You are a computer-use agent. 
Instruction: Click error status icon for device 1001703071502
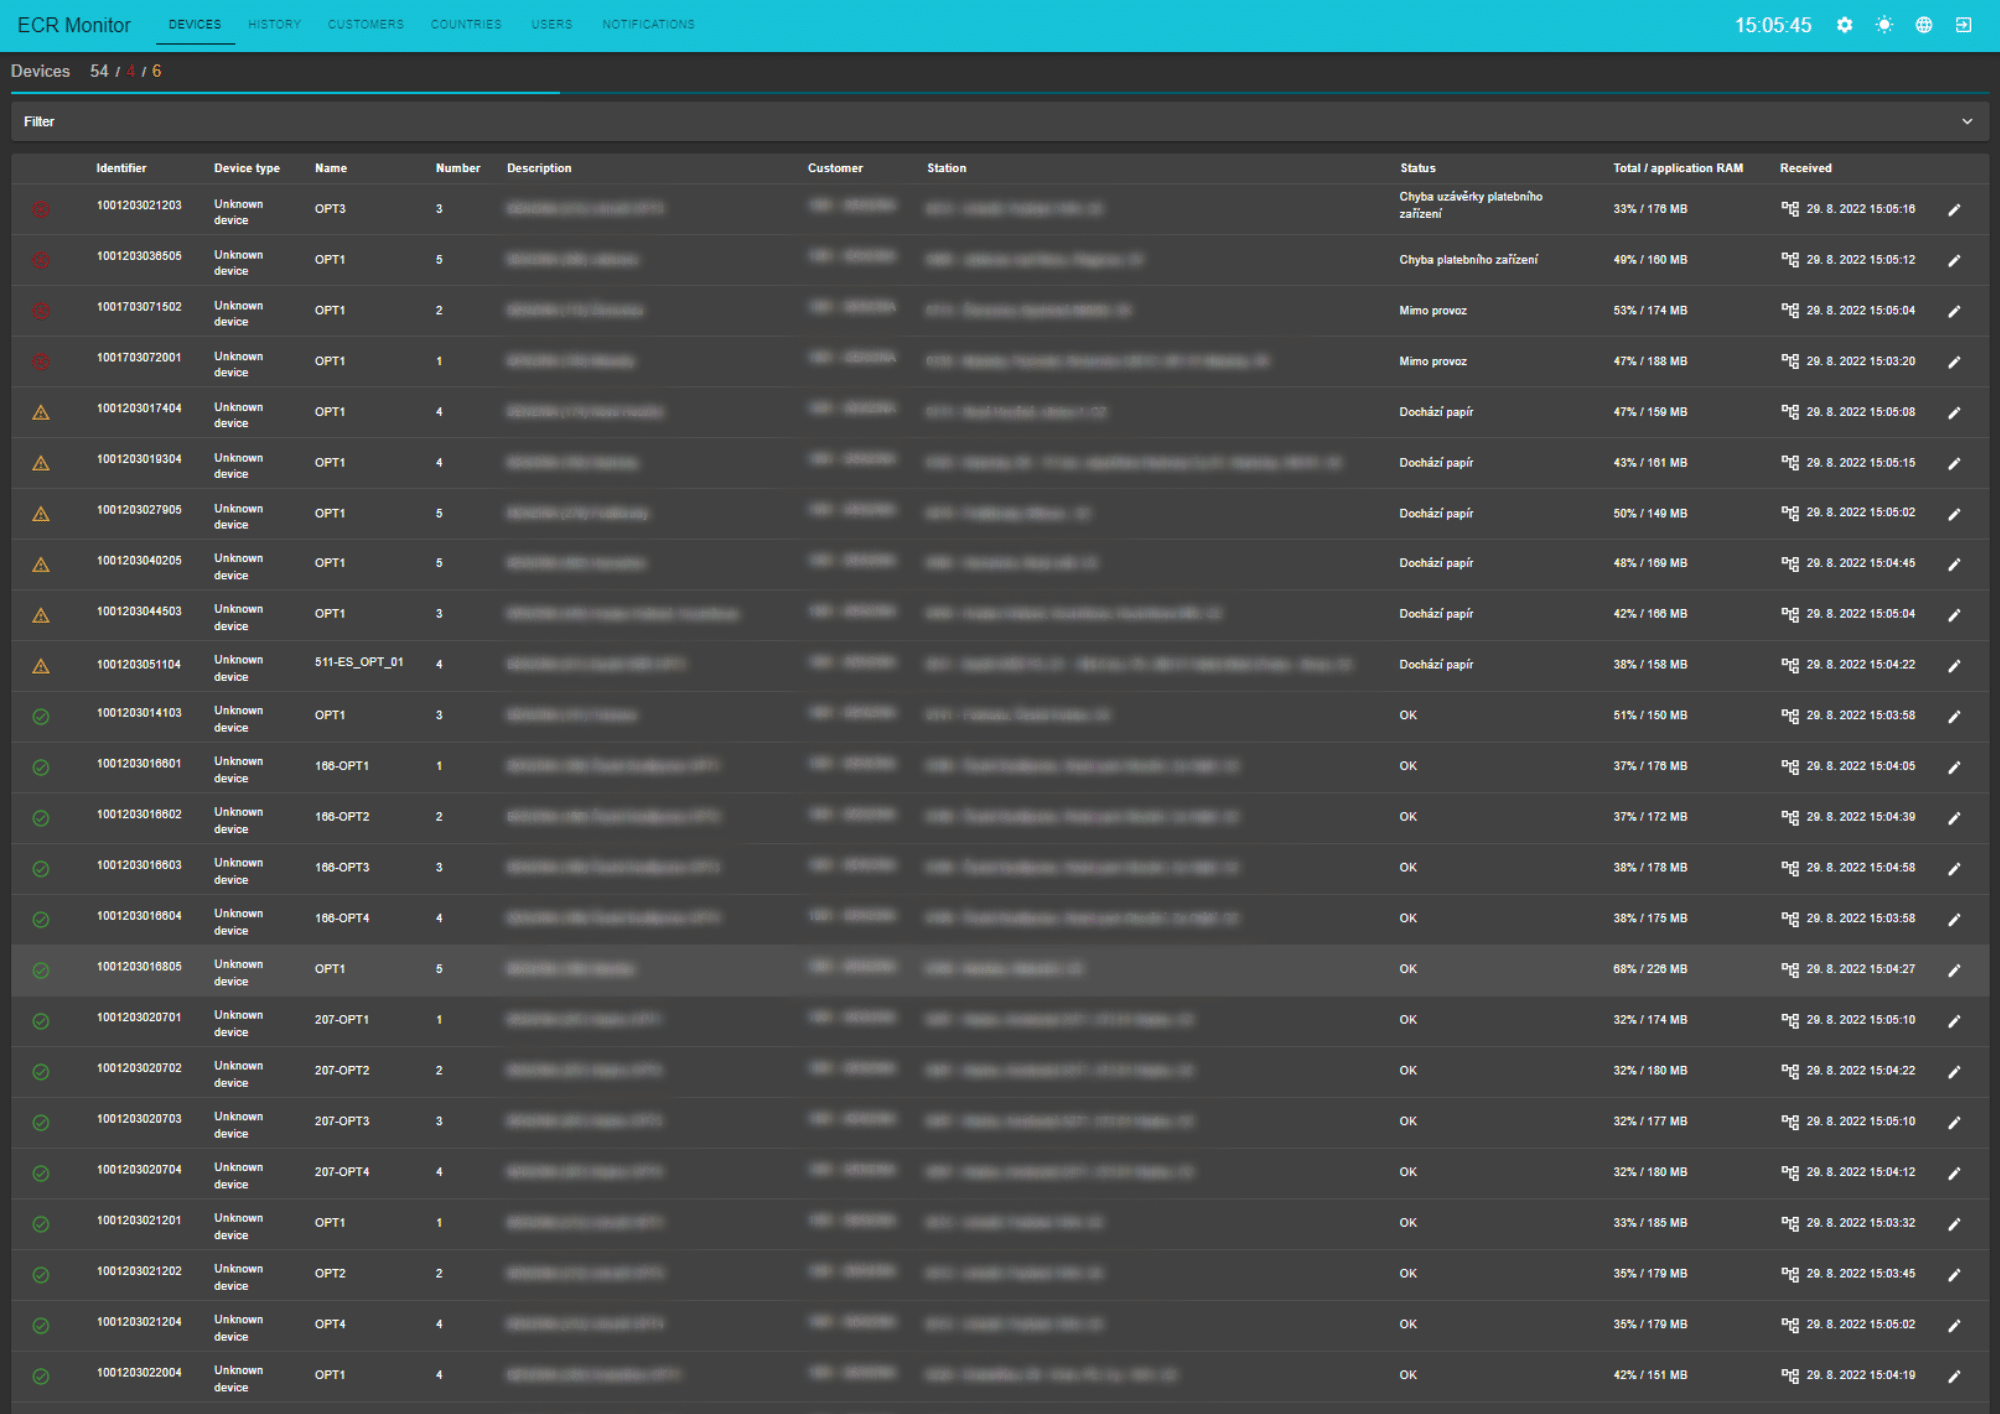coord(41,311)
